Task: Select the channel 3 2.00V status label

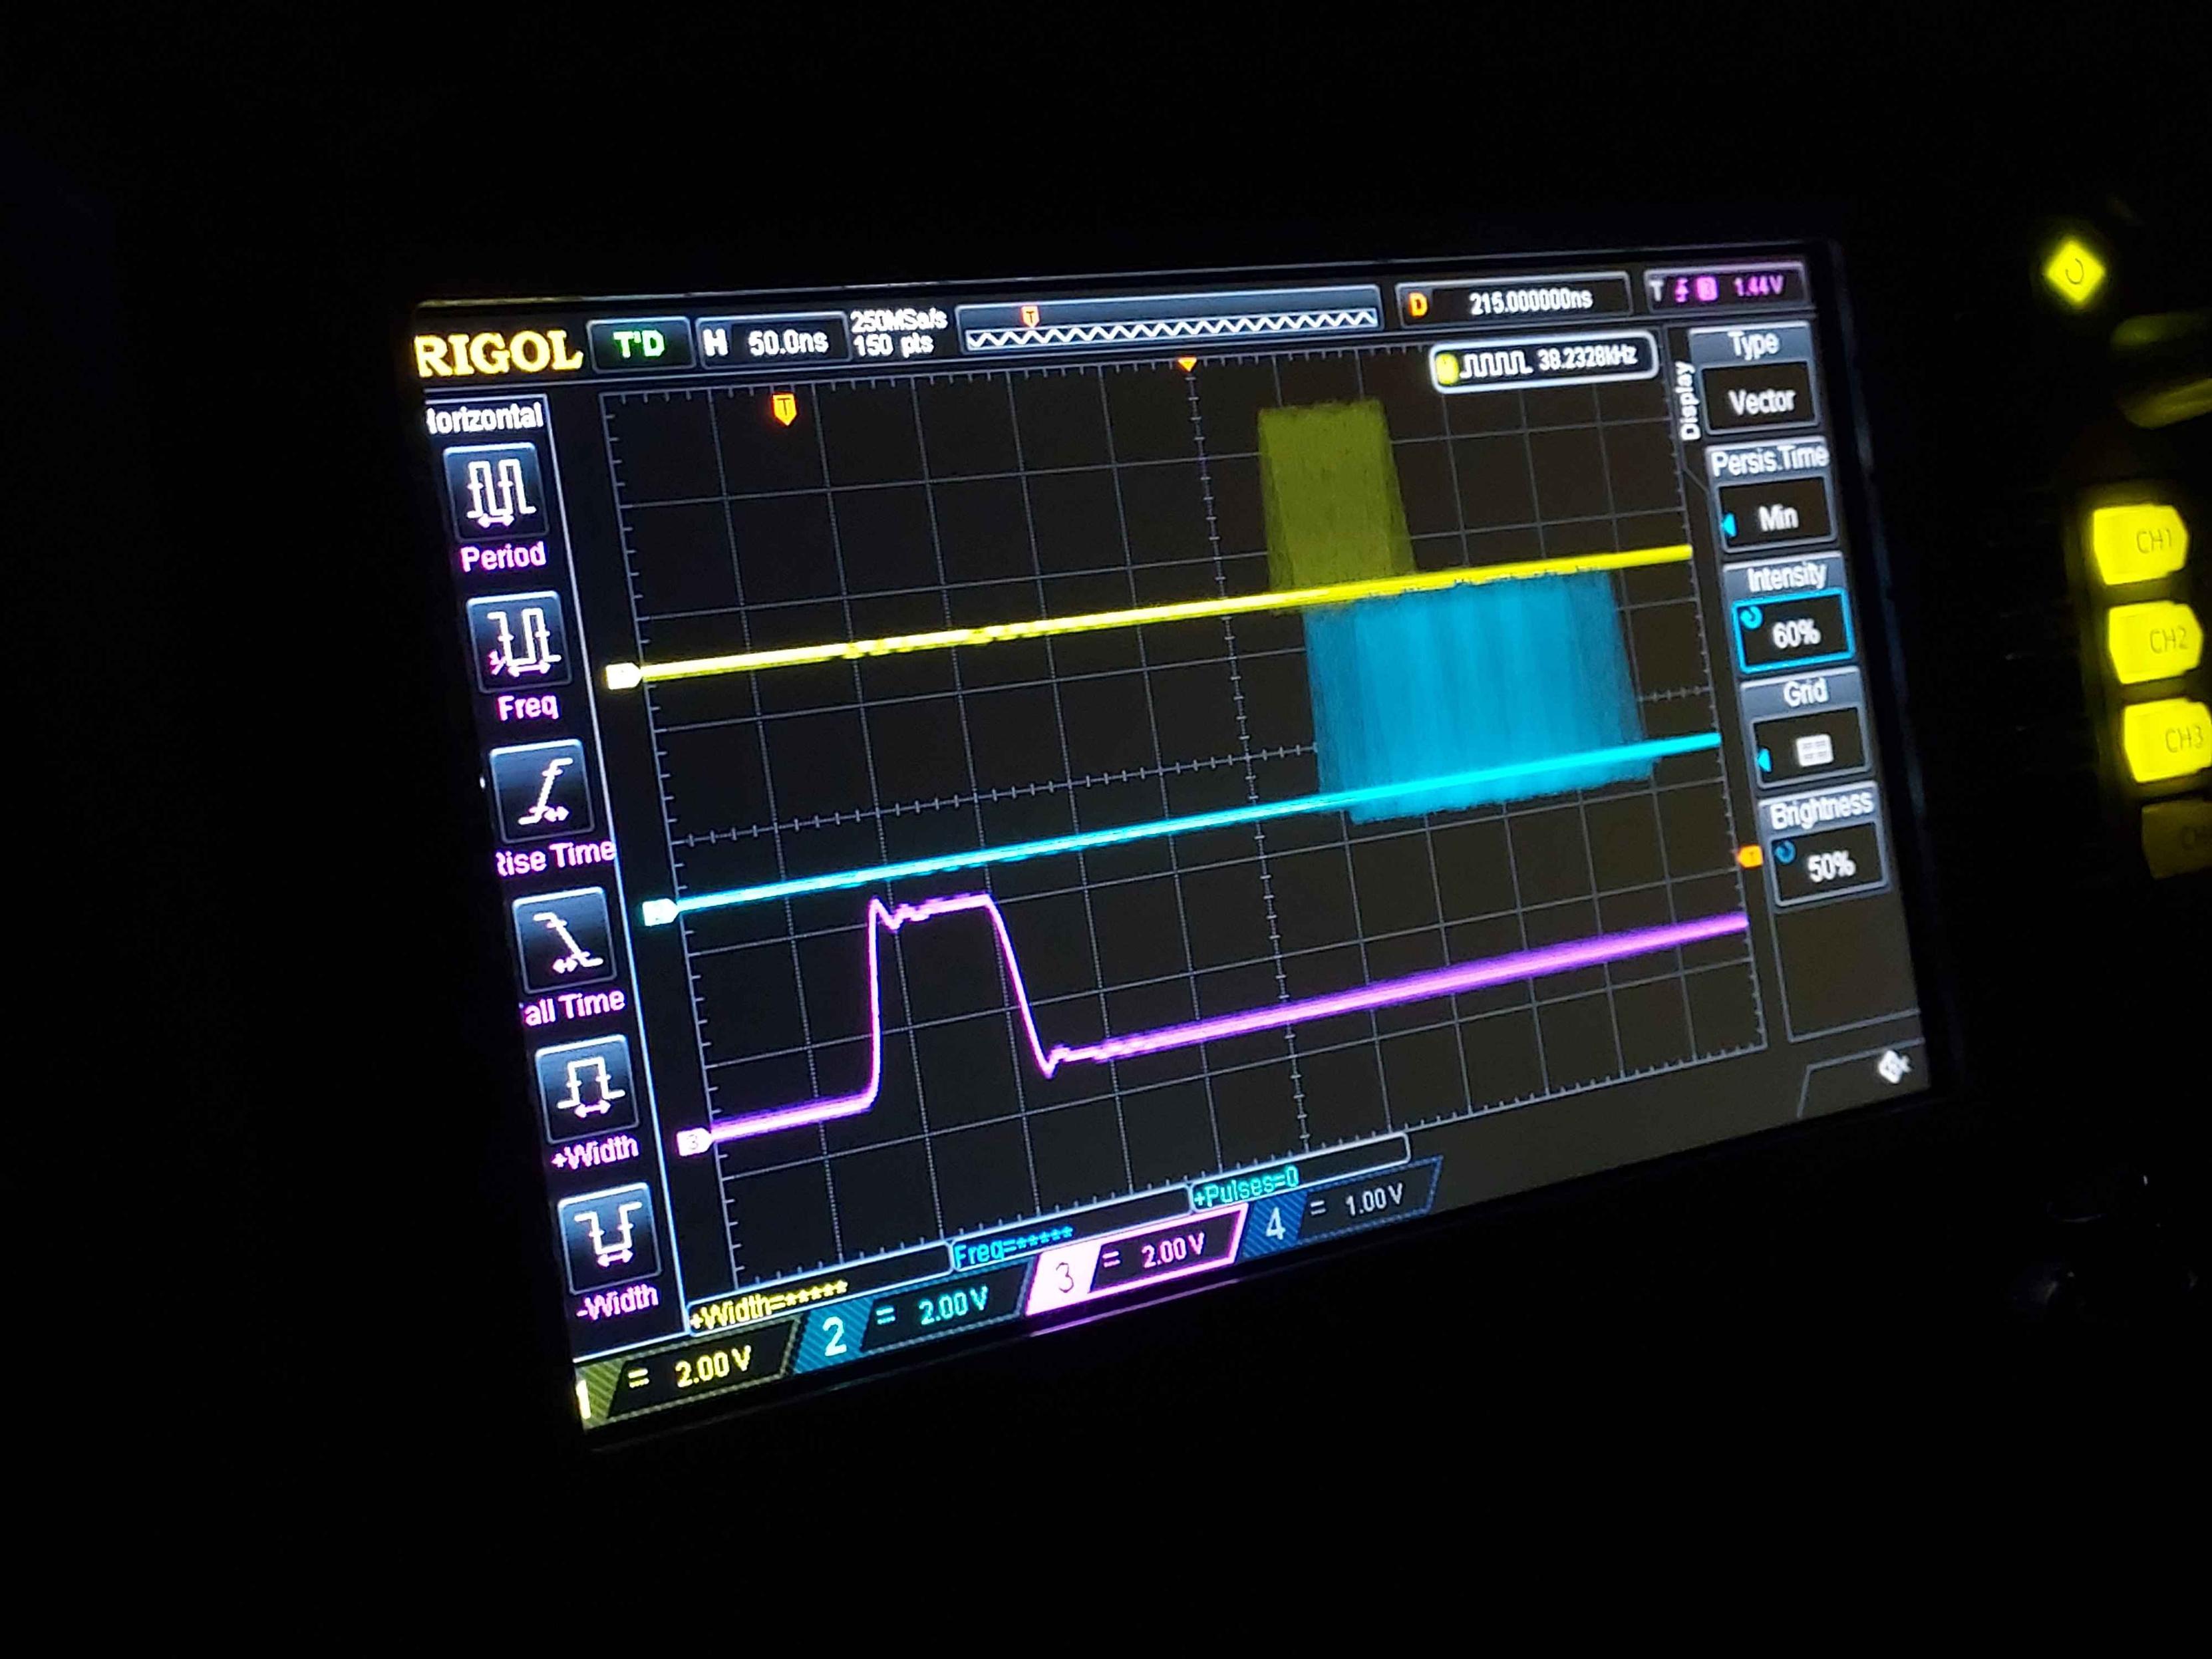Action: (x=1137, y=1261)
